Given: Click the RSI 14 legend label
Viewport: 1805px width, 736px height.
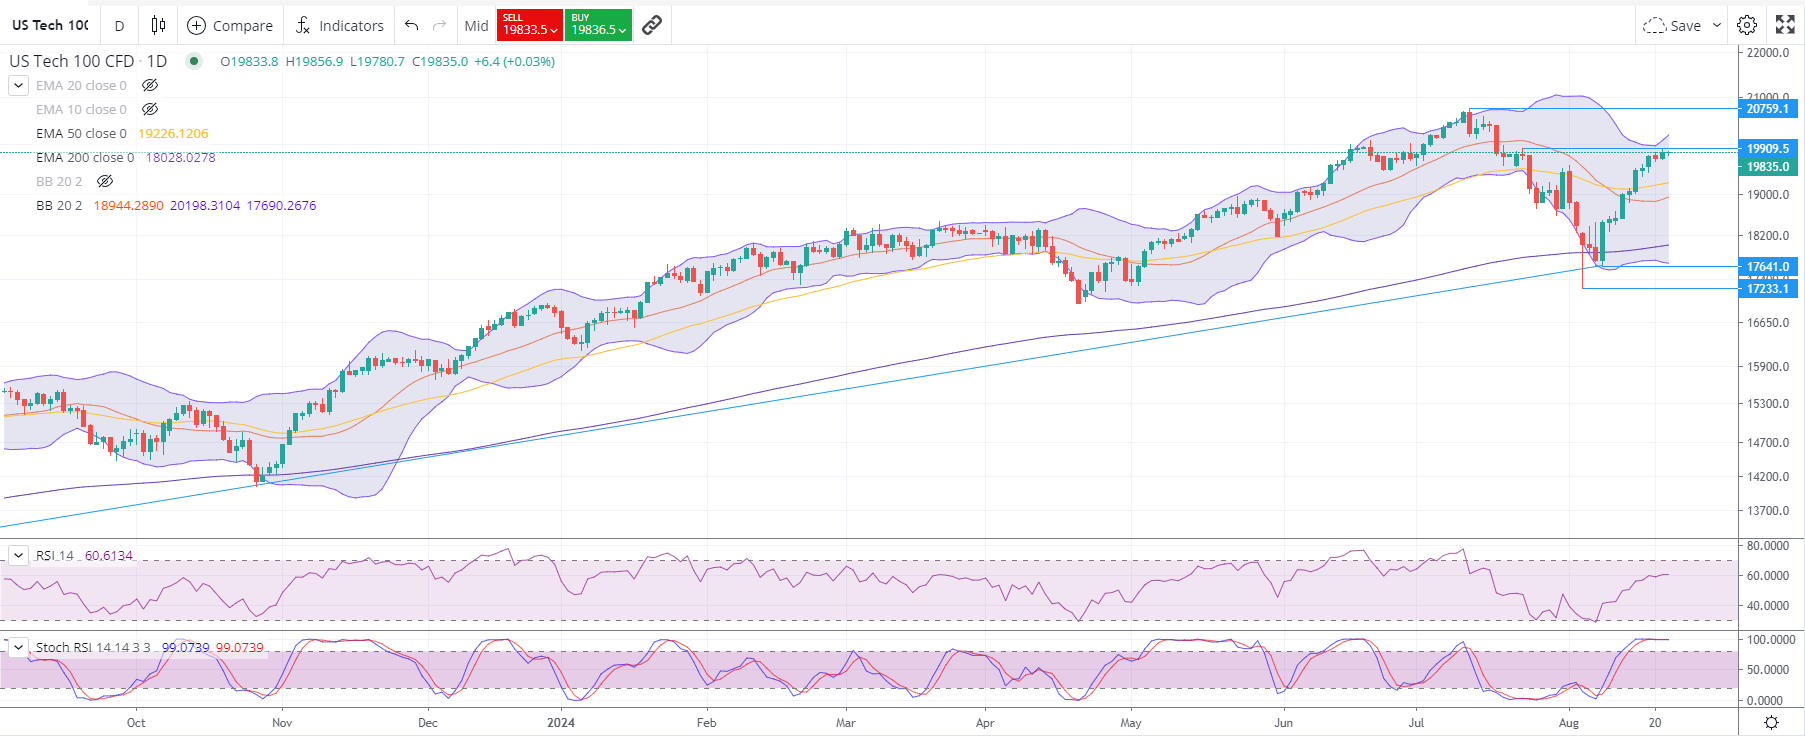Looking at the screenshot, I should tap(55, 555).
